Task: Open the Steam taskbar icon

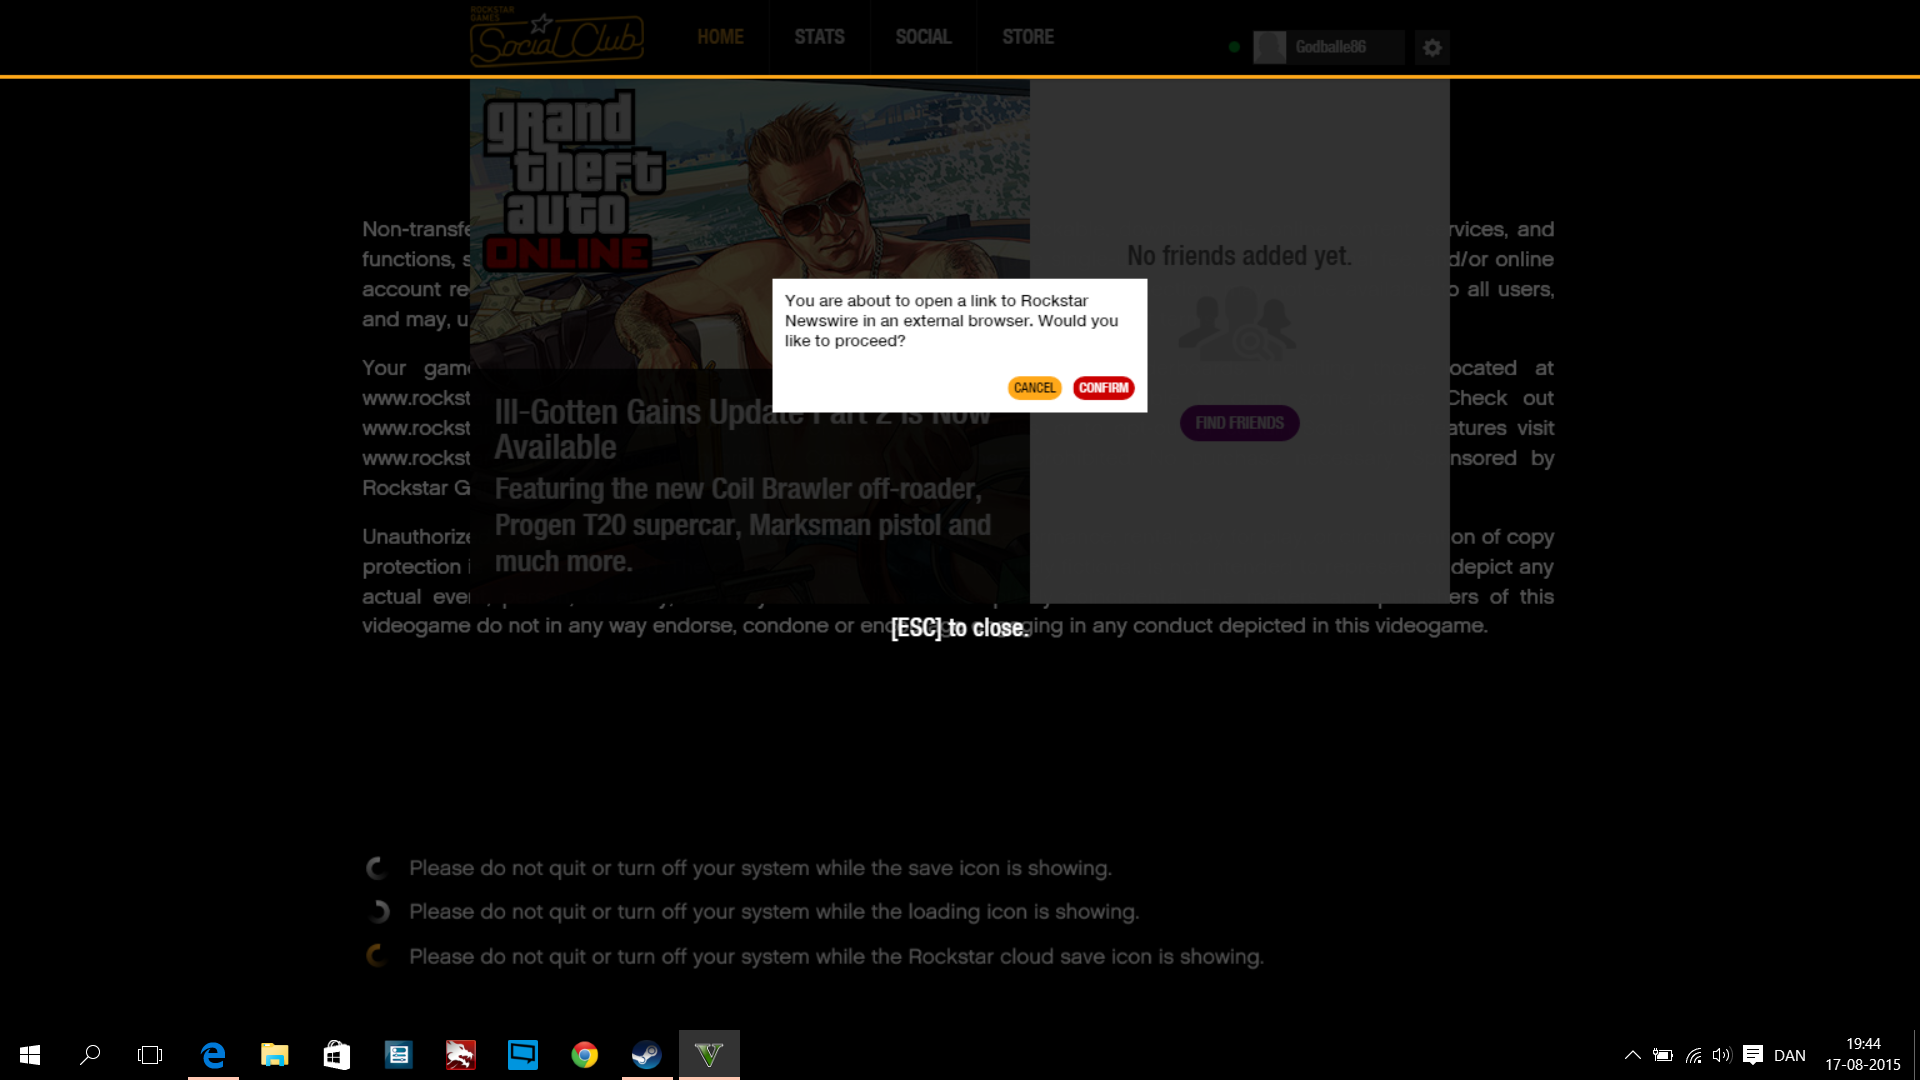Action: tap(646, 1055)
